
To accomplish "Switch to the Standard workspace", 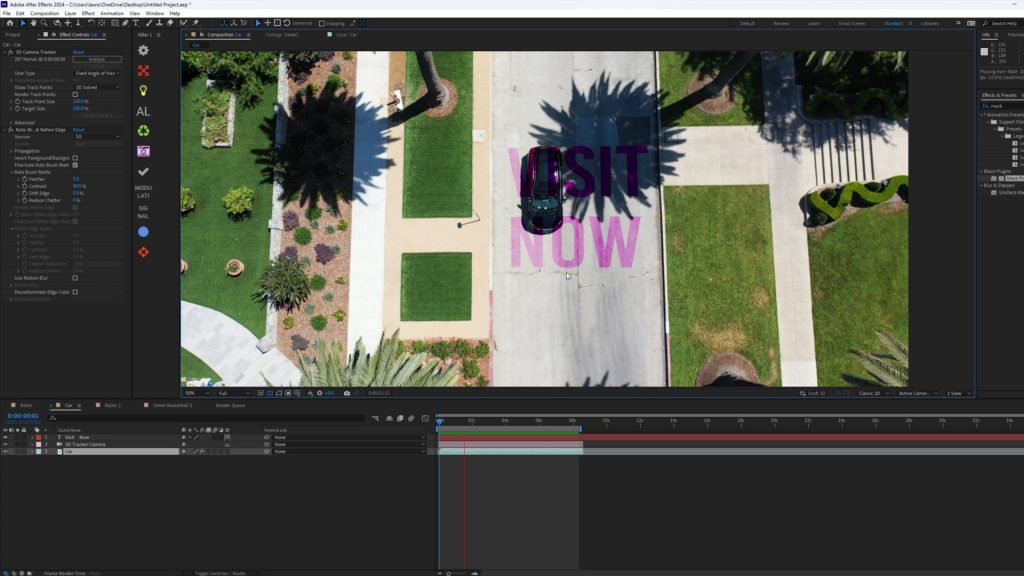I will [x=893, y=24].
